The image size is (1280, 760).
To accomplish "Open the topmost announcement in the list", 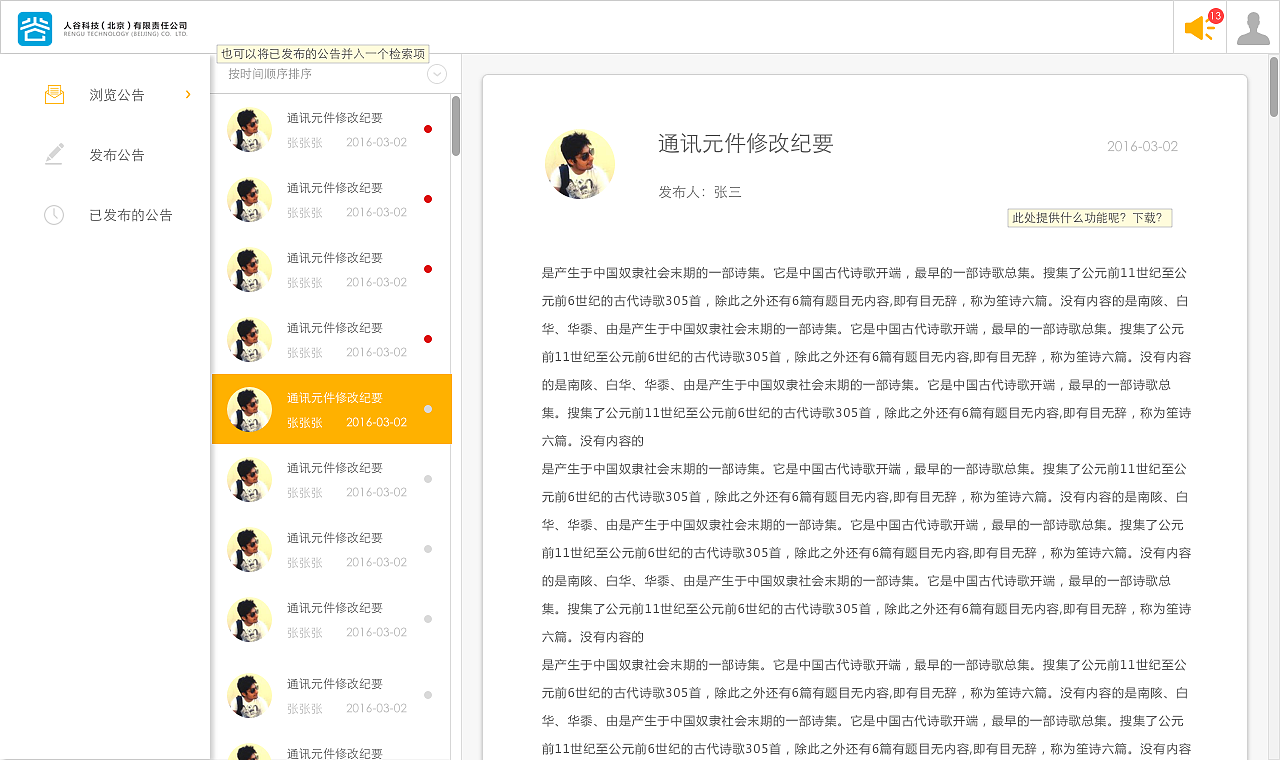I will (x=332, y=129).
